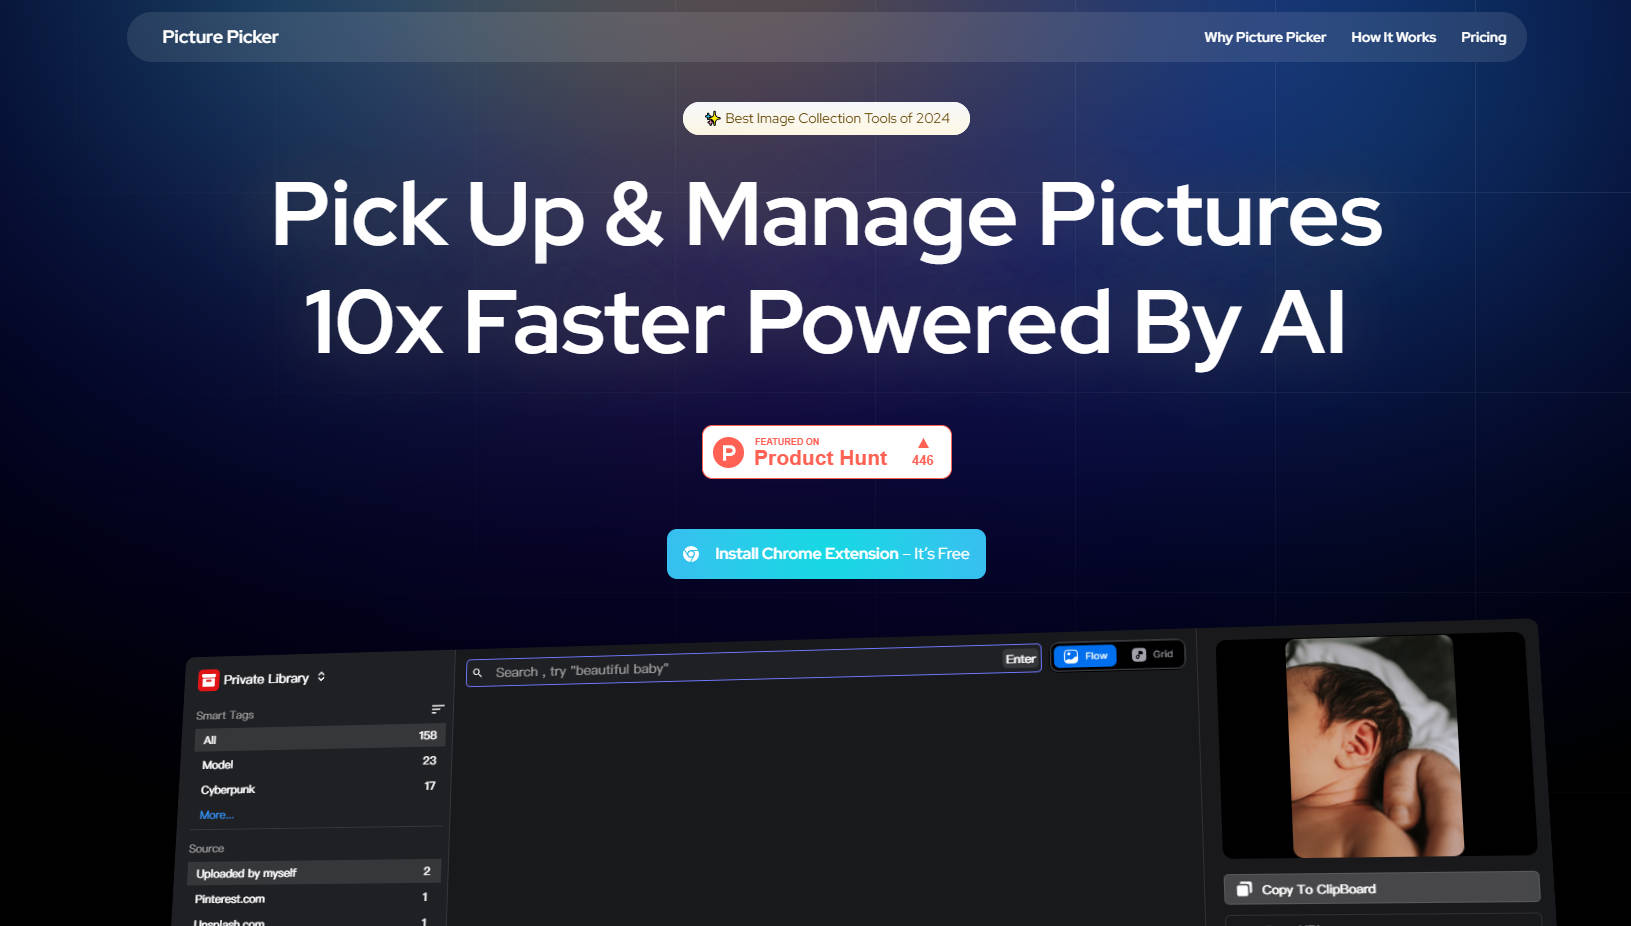Open Why Picture Picker link

point(1265,37)
